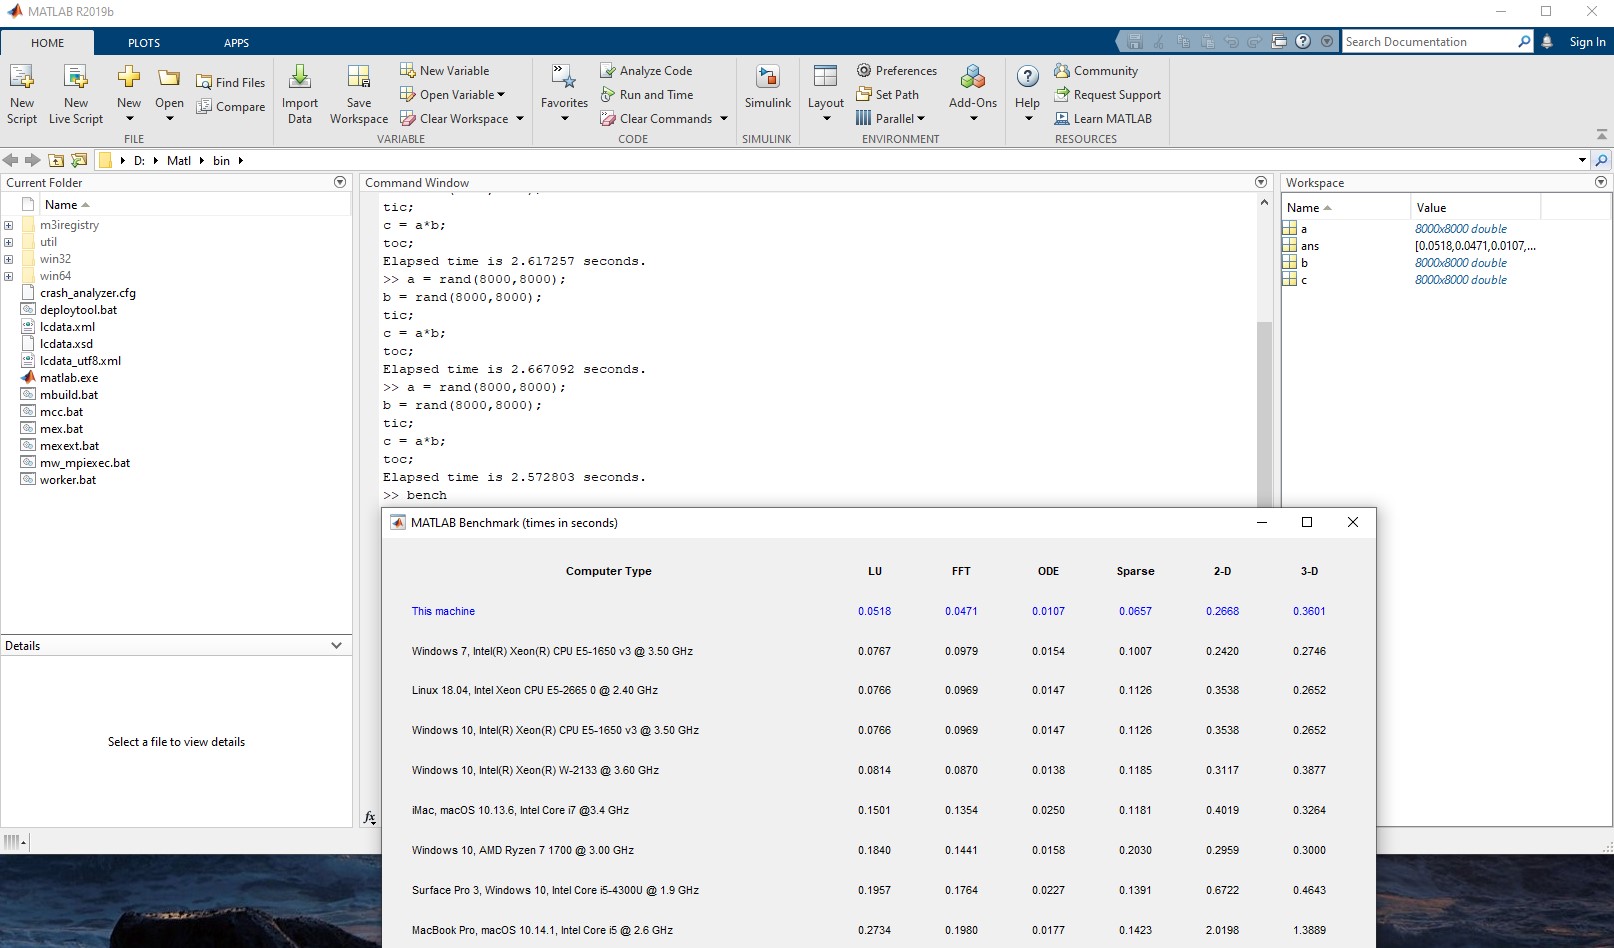Open address bar history dropdown
This screenshot has width=1614, height=948.
(1582, 160)
